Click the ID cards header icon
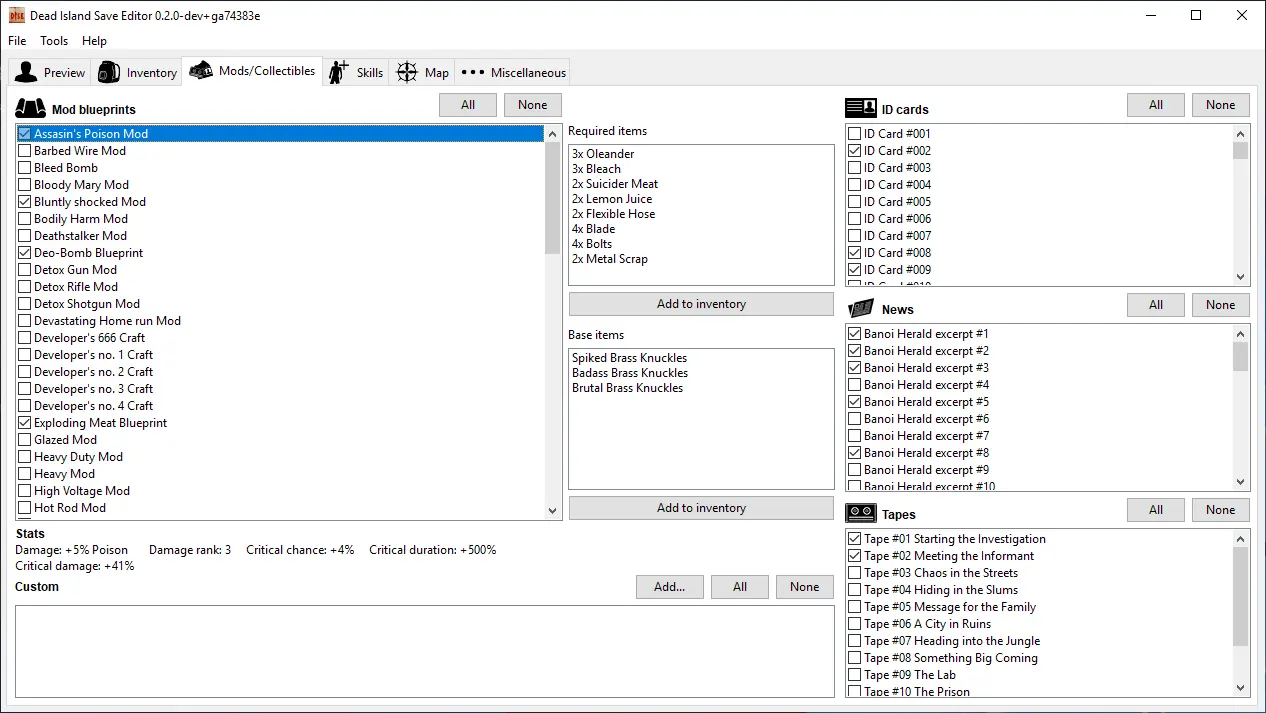 coord(860,109)
